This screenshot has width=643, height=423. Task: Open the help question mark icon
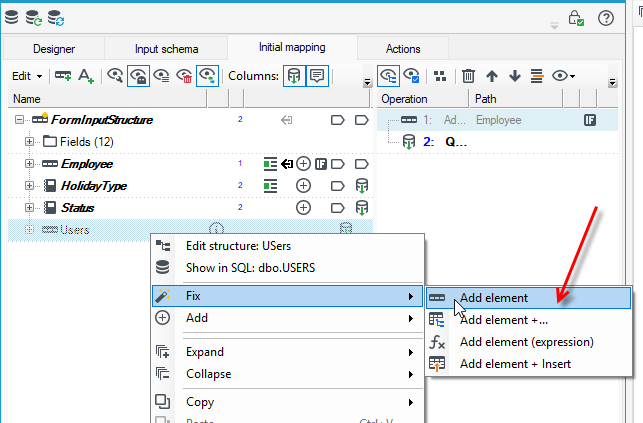coord(606,18)
